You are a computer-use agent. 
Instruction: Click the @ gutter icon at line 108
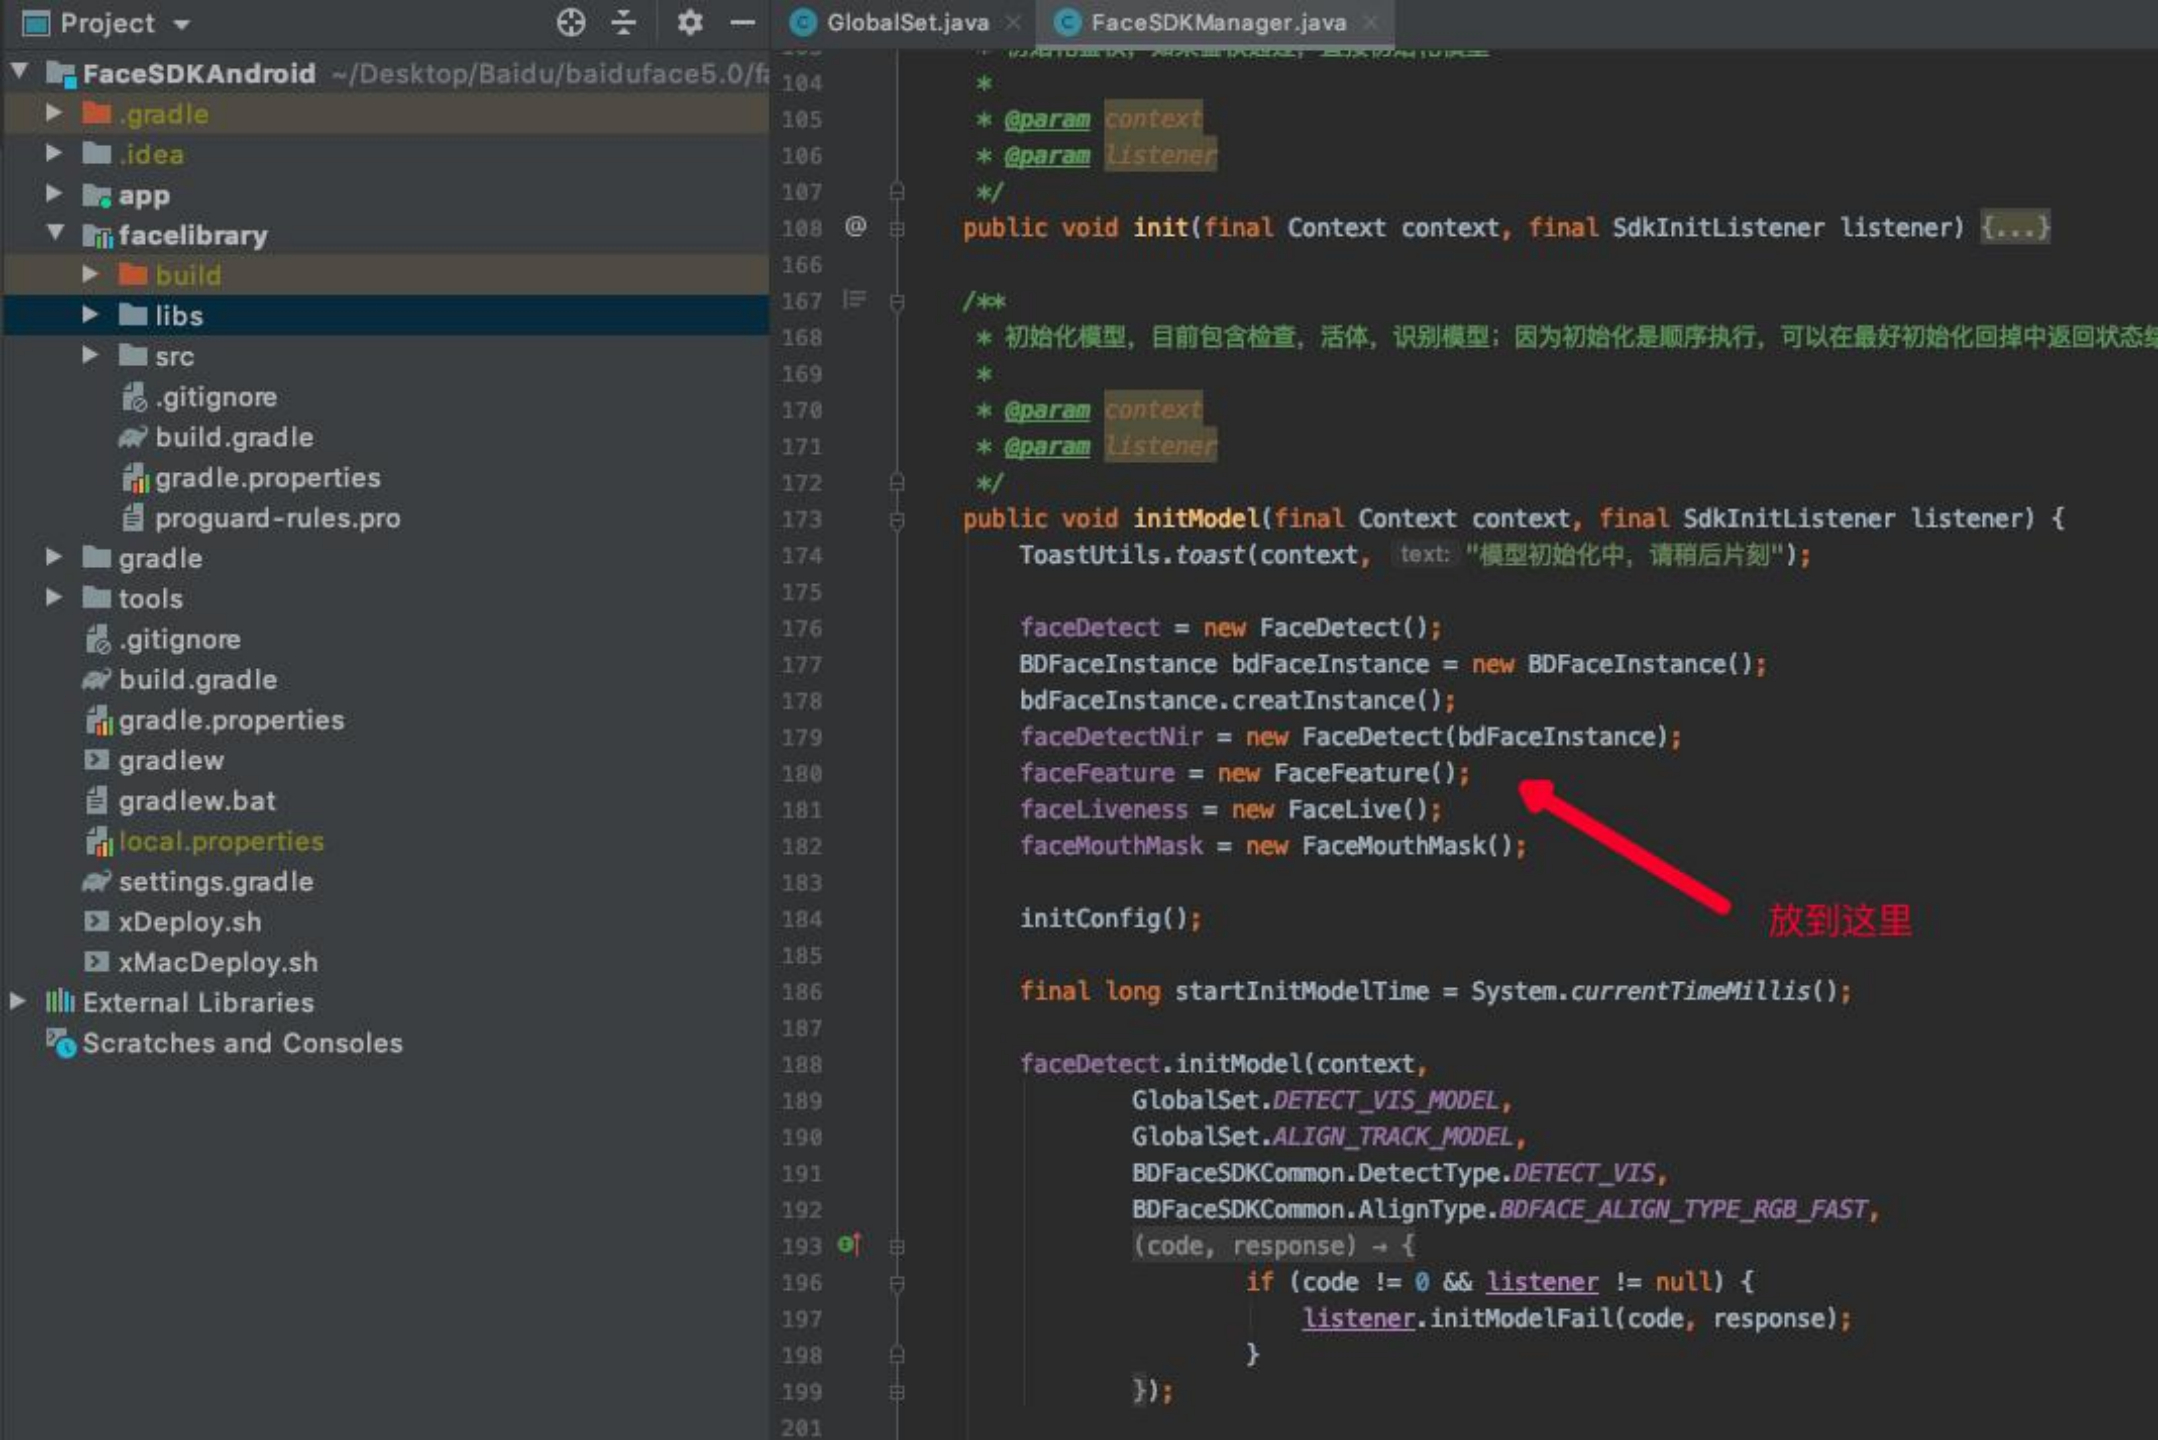855,226
